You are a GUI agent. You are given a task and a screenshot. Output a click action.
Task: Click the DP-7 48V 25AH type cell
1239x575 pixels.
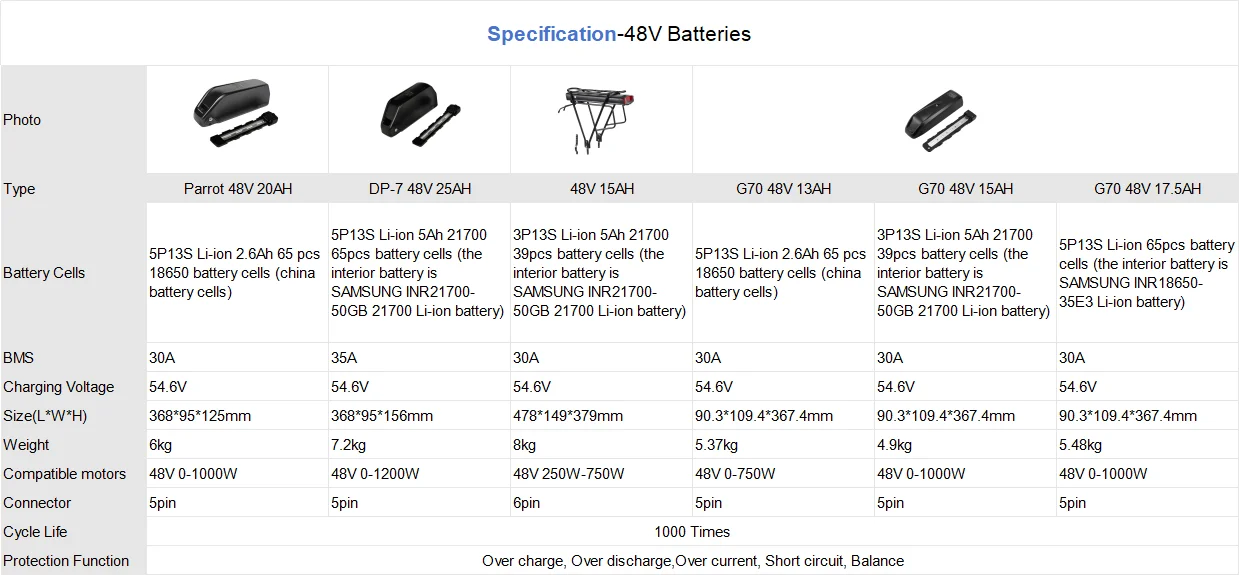[420, 188]
